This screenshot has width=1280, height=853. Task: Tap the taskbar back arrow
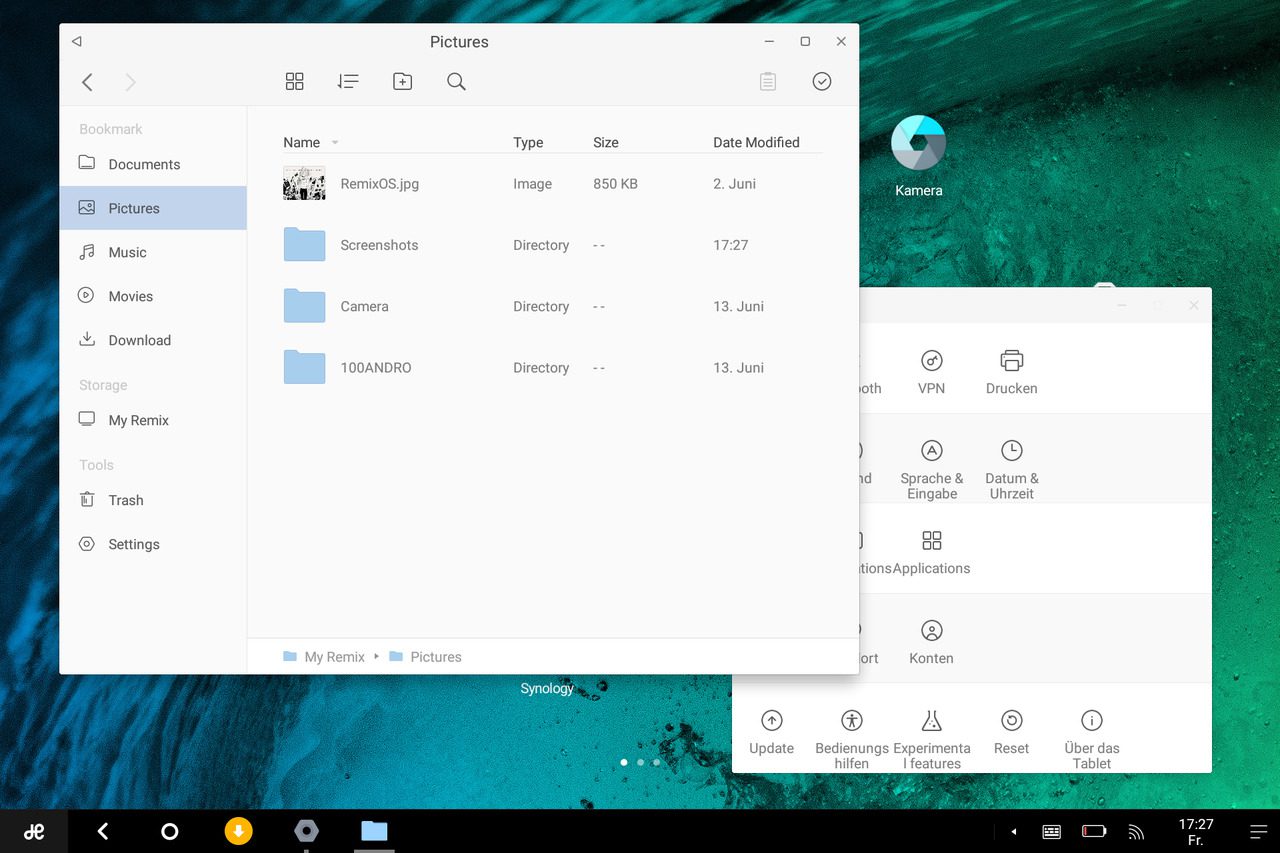(102, 831)
